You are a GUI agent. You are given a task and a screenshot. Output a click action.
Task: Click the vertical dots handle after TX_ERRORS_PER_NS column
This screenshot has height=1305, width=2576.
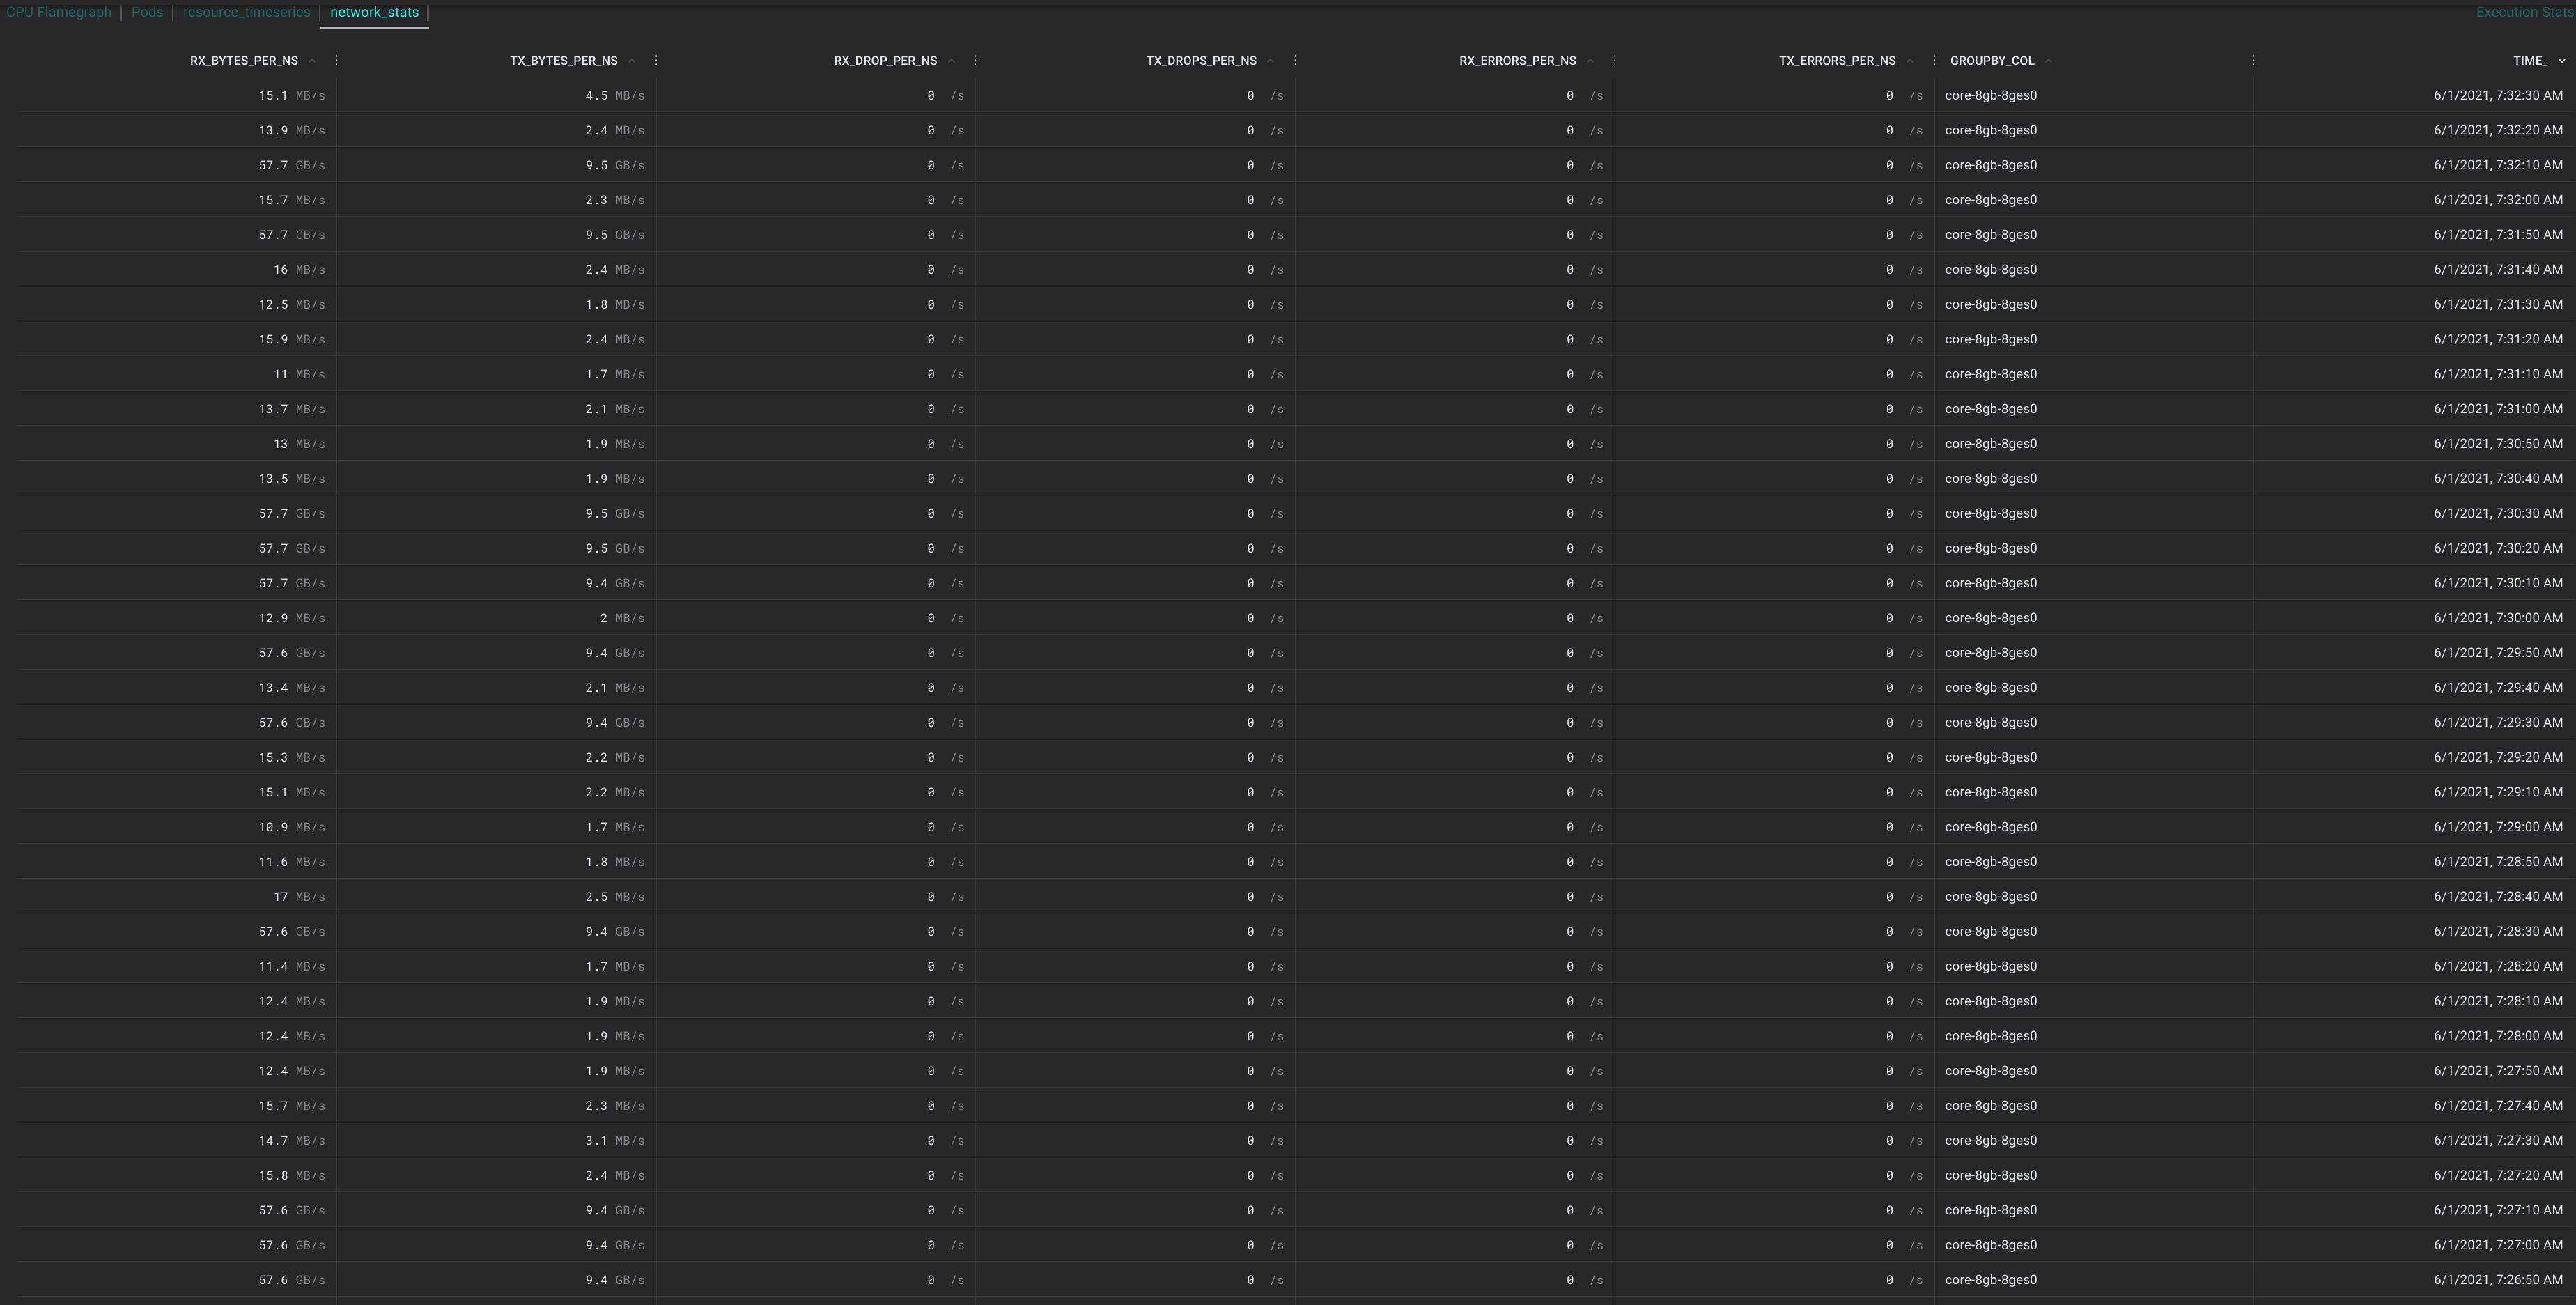[1934, 61]
